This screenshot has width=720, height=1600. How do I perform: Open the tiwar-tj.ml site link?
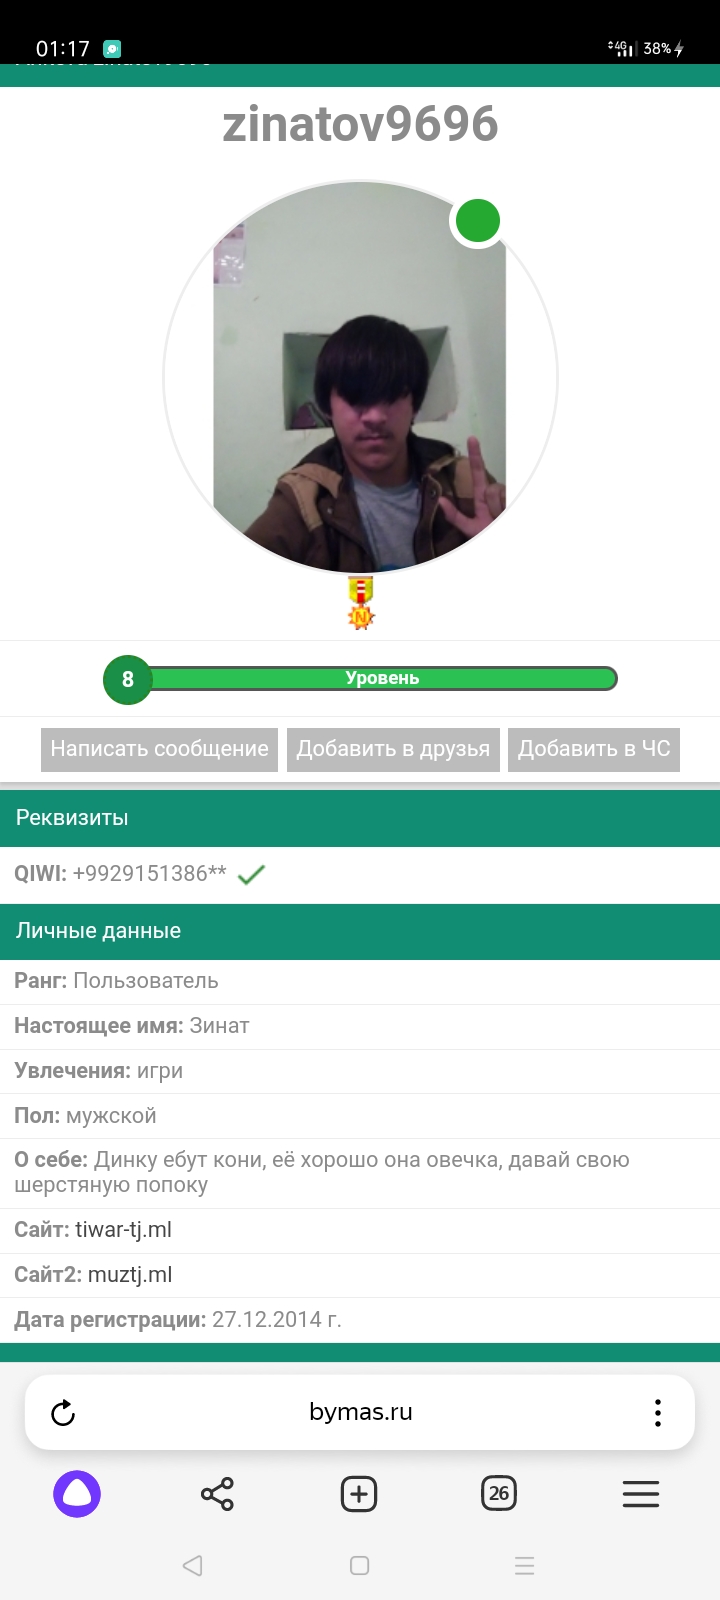pos(123,1230)
